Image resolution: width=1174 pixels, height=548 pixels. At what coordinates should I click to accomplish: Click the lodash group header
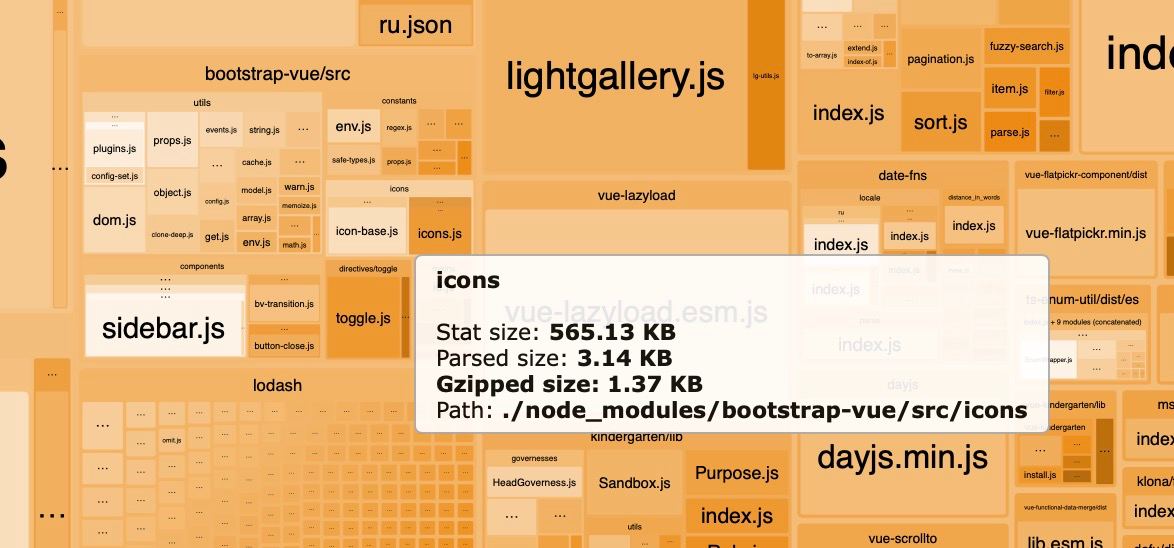(277, 386)
